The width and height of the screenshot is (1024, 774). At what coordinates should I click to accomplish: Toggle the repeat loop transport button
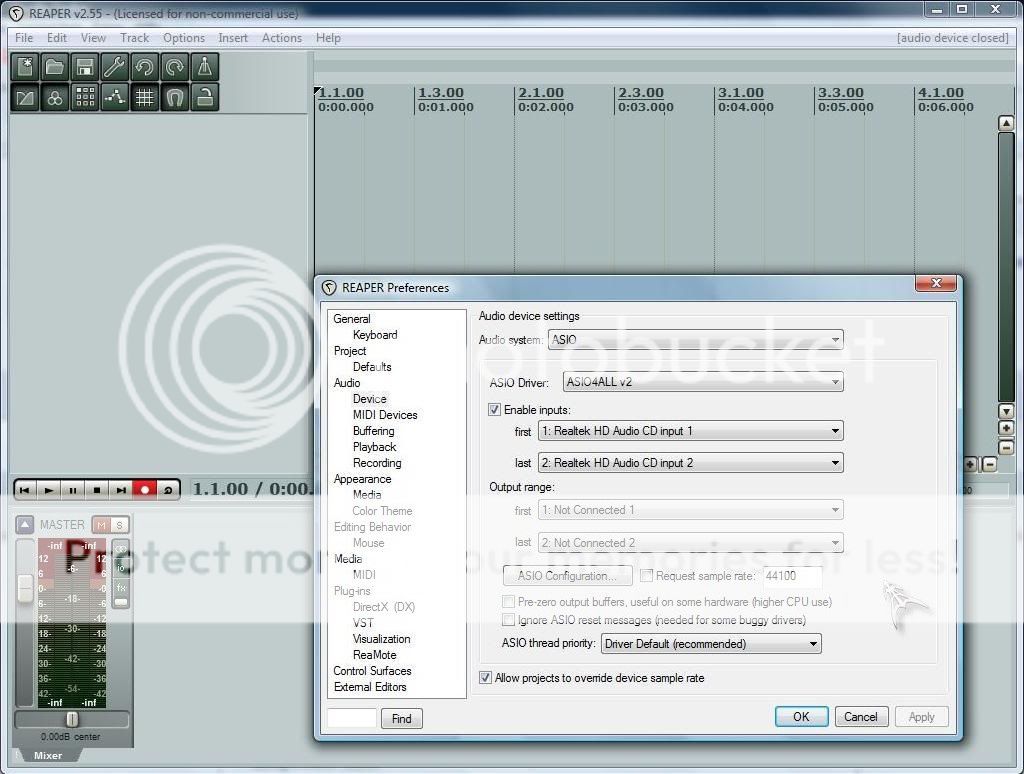click(168, 490)
